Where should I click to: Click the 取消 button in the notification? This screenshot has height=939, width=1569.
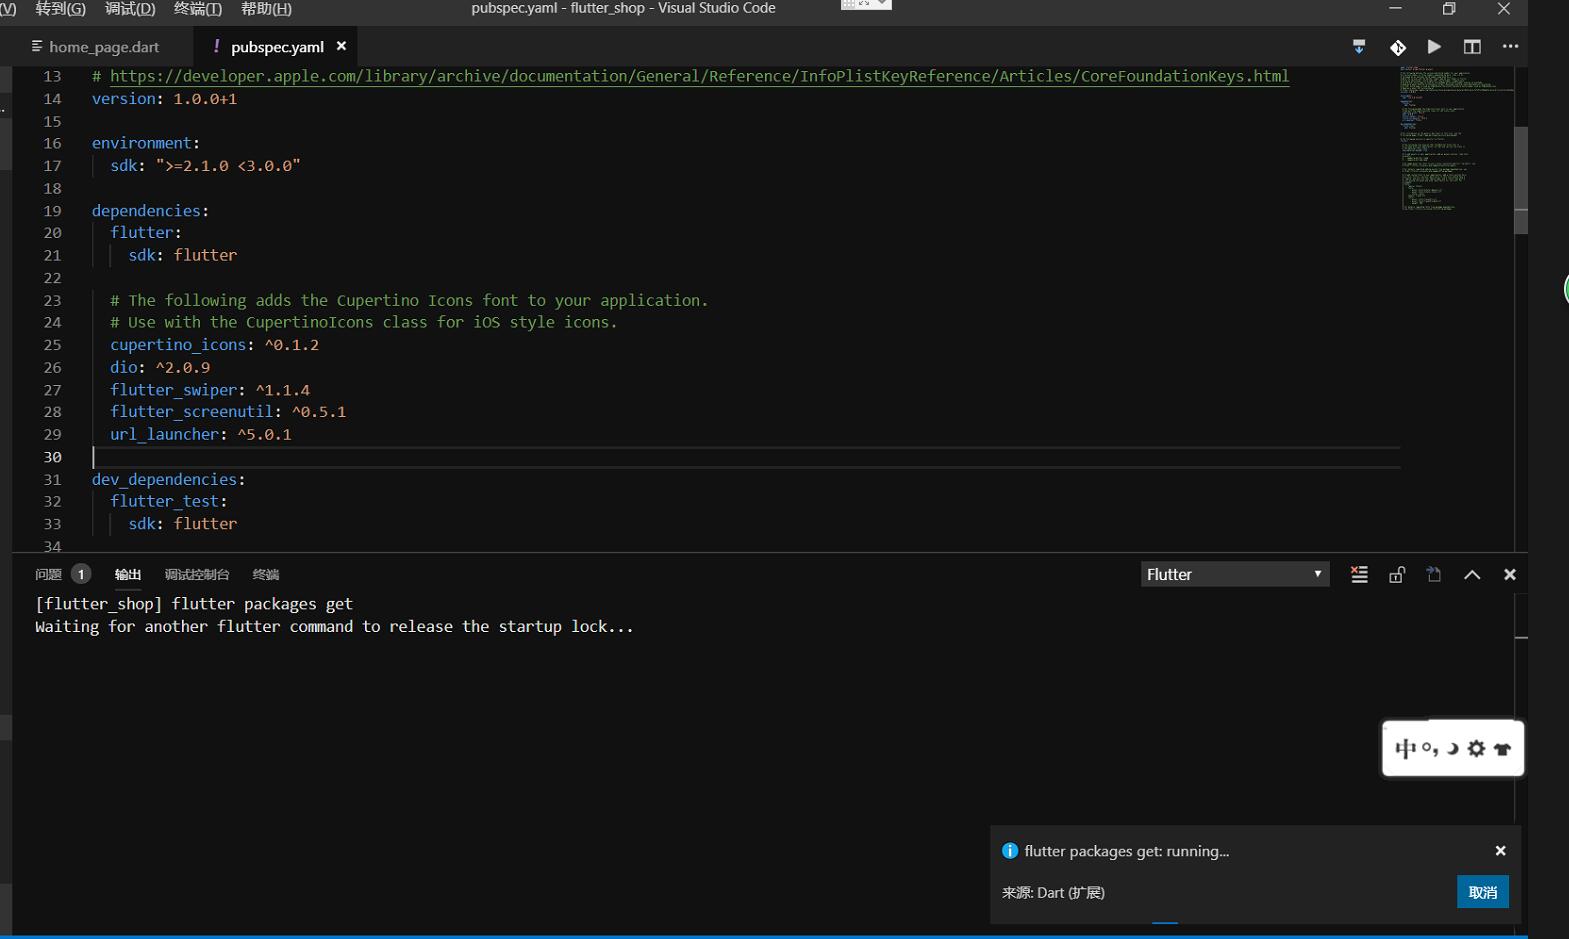[x=1482, y=892]
